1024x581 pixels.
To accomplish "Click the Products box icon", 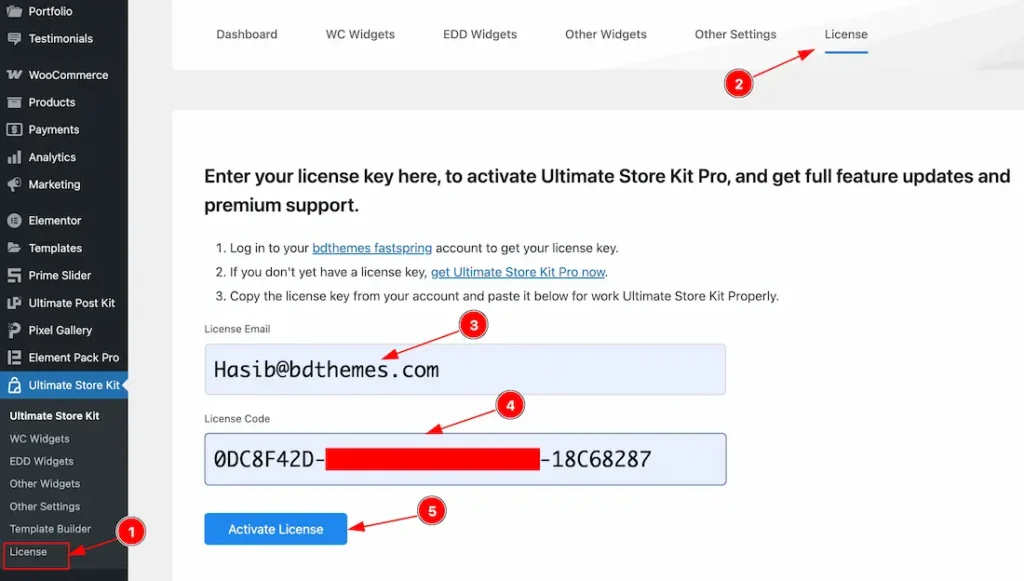I will pos(14,102).
